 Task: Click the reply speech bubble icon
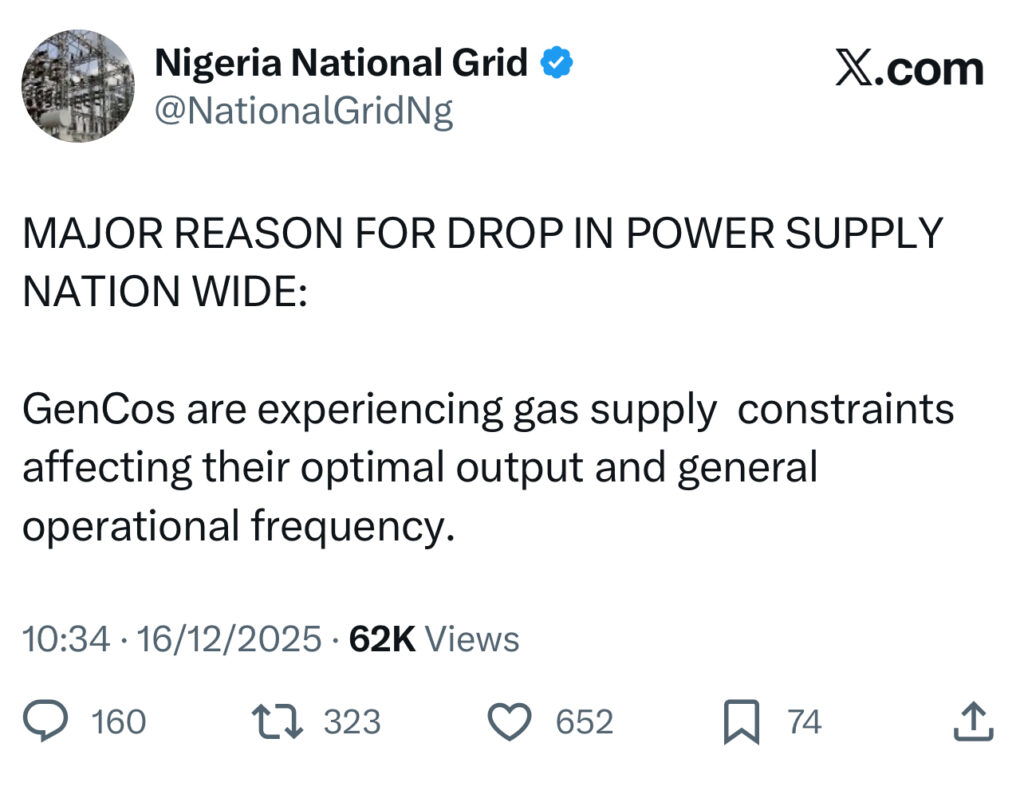tap(46, 721)
